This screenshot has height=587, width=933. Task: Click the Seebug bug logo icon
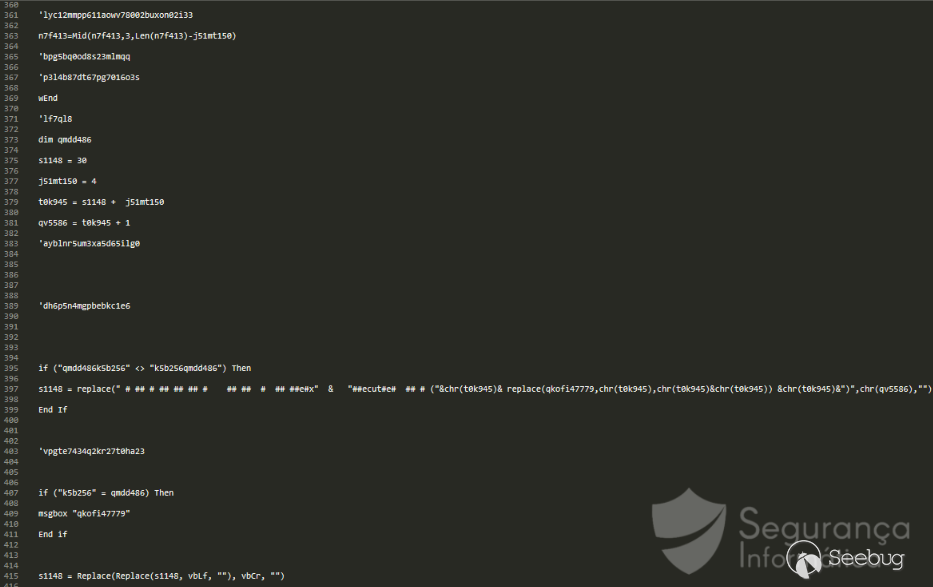(804, 558)
